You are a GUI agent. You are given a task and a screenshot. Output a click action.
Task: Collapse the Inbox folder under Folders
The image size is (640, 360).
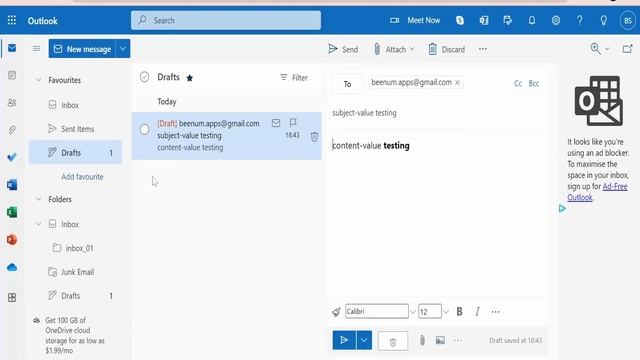(38, 224)
